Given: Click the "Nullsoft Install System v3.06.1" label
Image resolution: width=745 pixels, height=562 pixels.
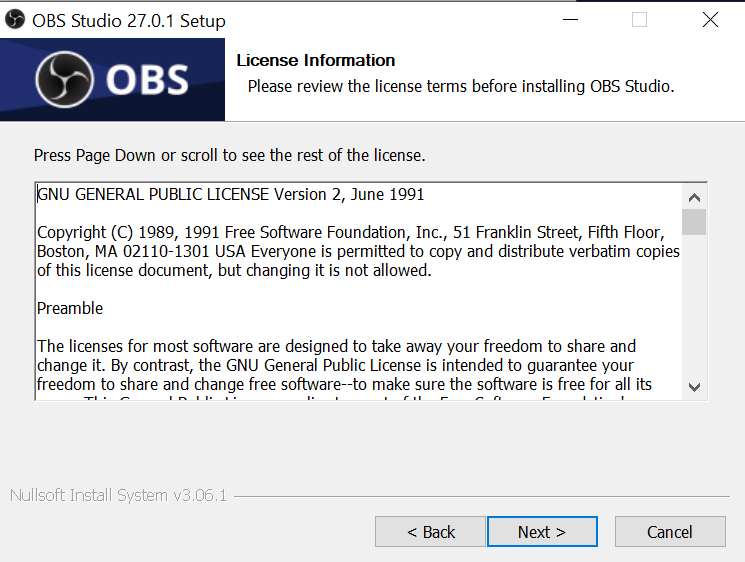Looking at the screenshot, I should [x=118, y=496].
